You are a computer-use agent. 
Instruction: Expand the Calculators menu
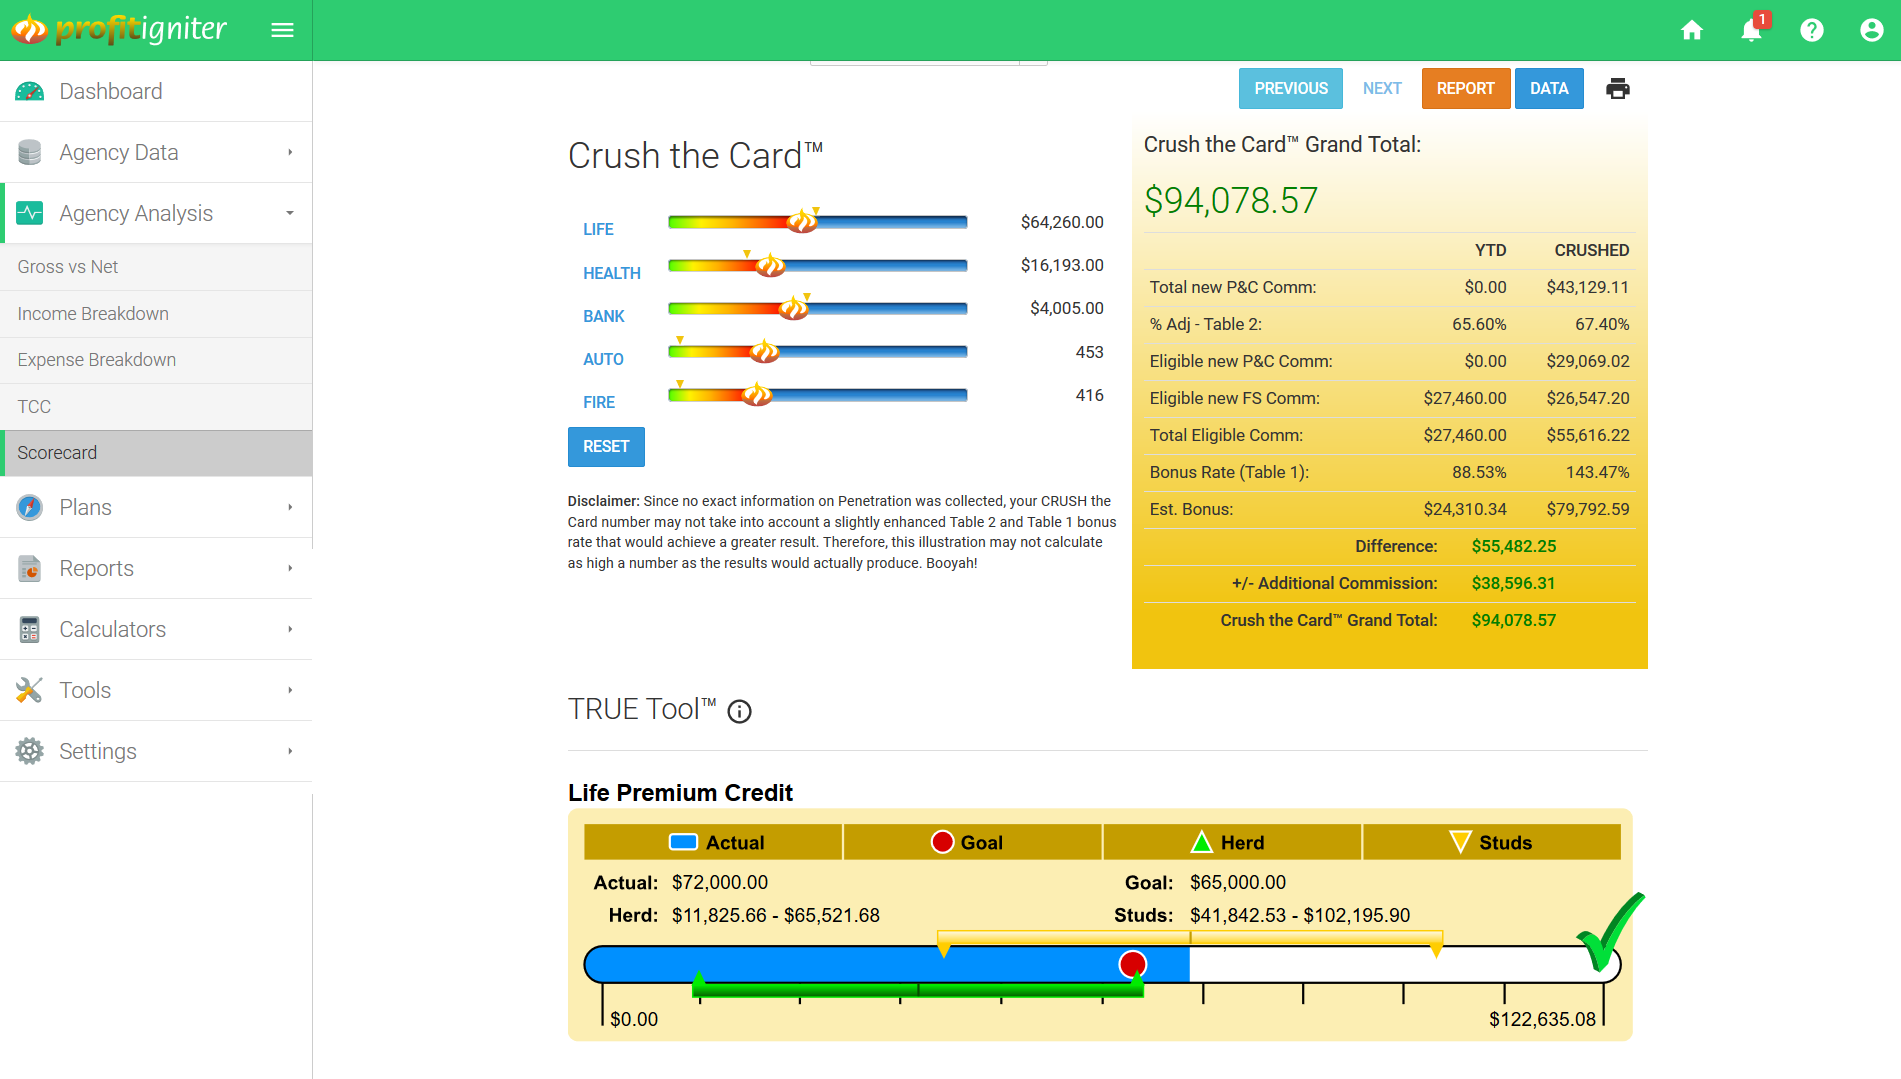[x=156, y=629]
